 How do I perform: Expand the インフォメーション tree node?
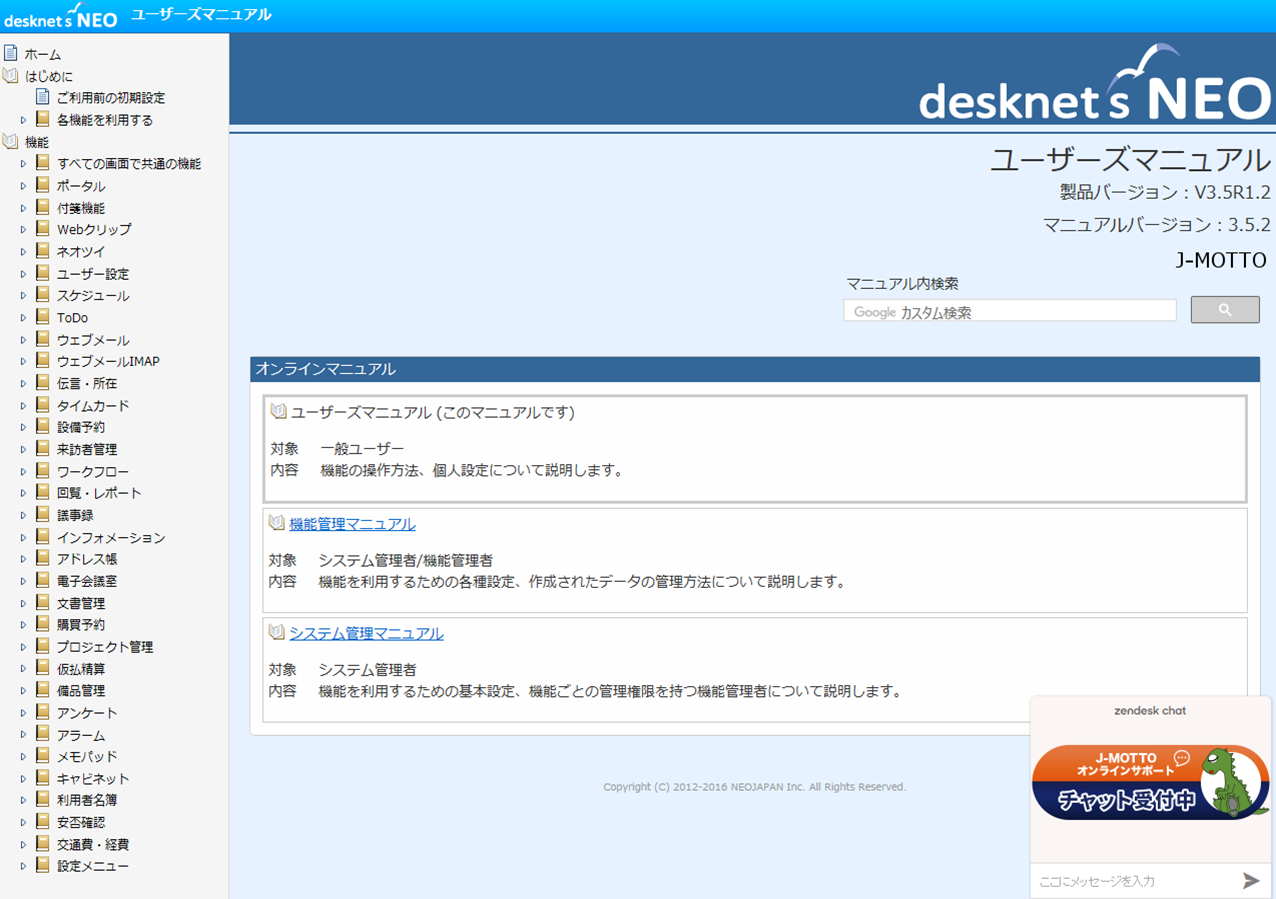(23, 537)
